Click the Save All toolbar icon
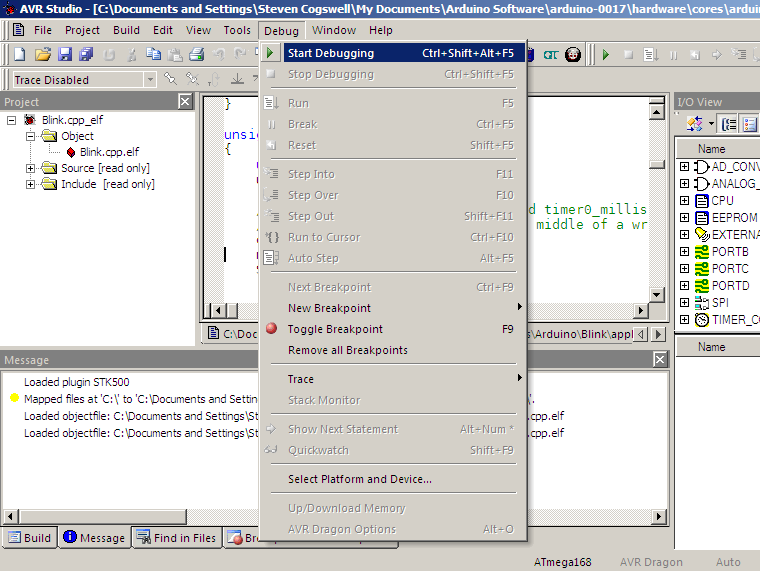760x571 pixels. (x=86, y=54)
